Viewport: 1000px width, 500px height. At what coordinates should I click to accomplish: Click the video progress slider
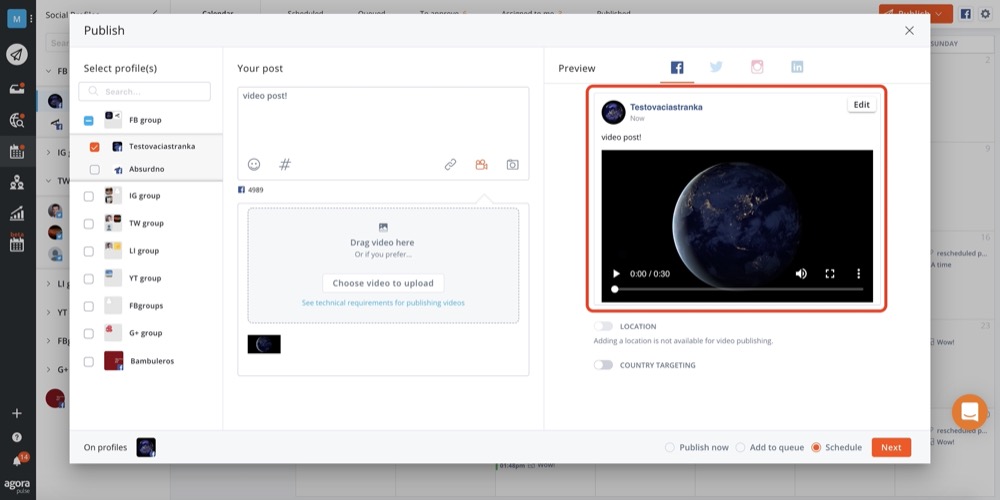point(737,289)
